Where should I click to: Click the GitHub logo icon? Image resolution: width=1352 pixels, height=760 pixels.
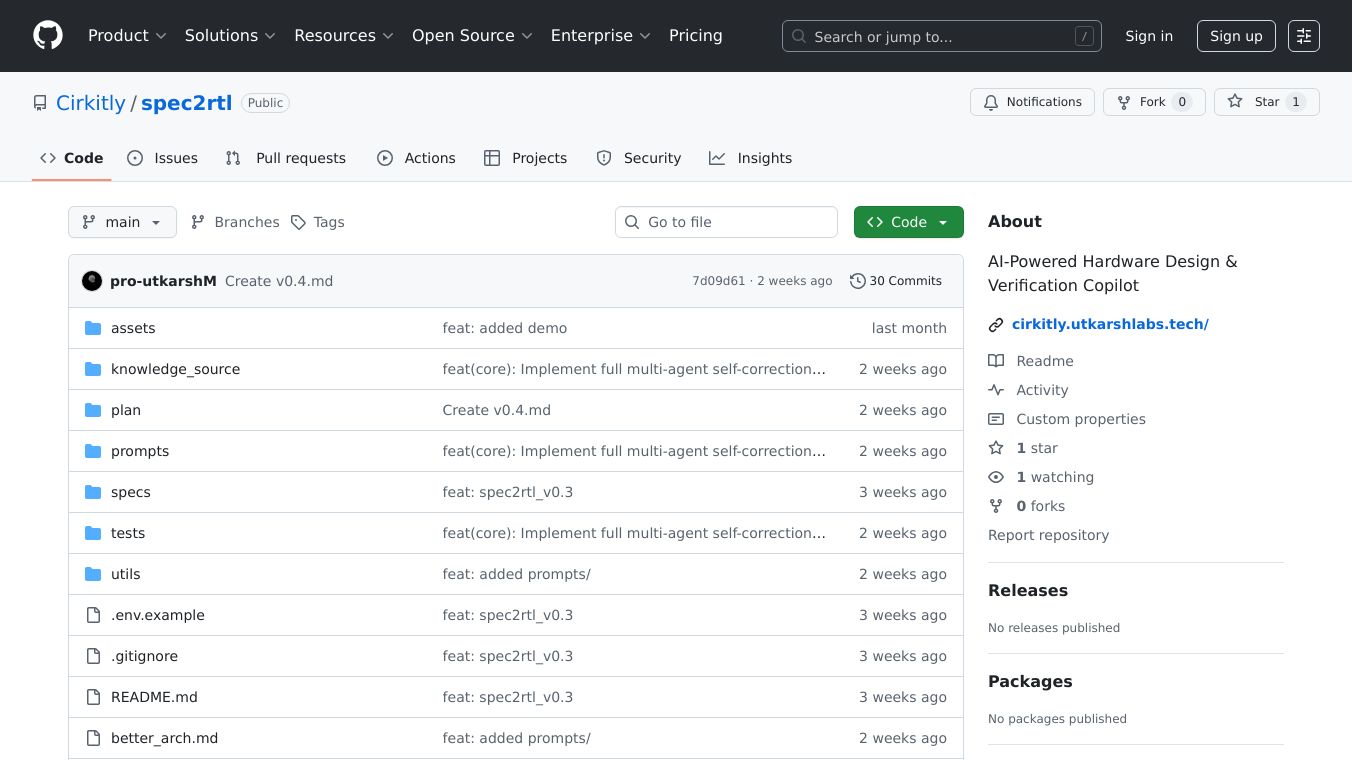tap(48, 36)
